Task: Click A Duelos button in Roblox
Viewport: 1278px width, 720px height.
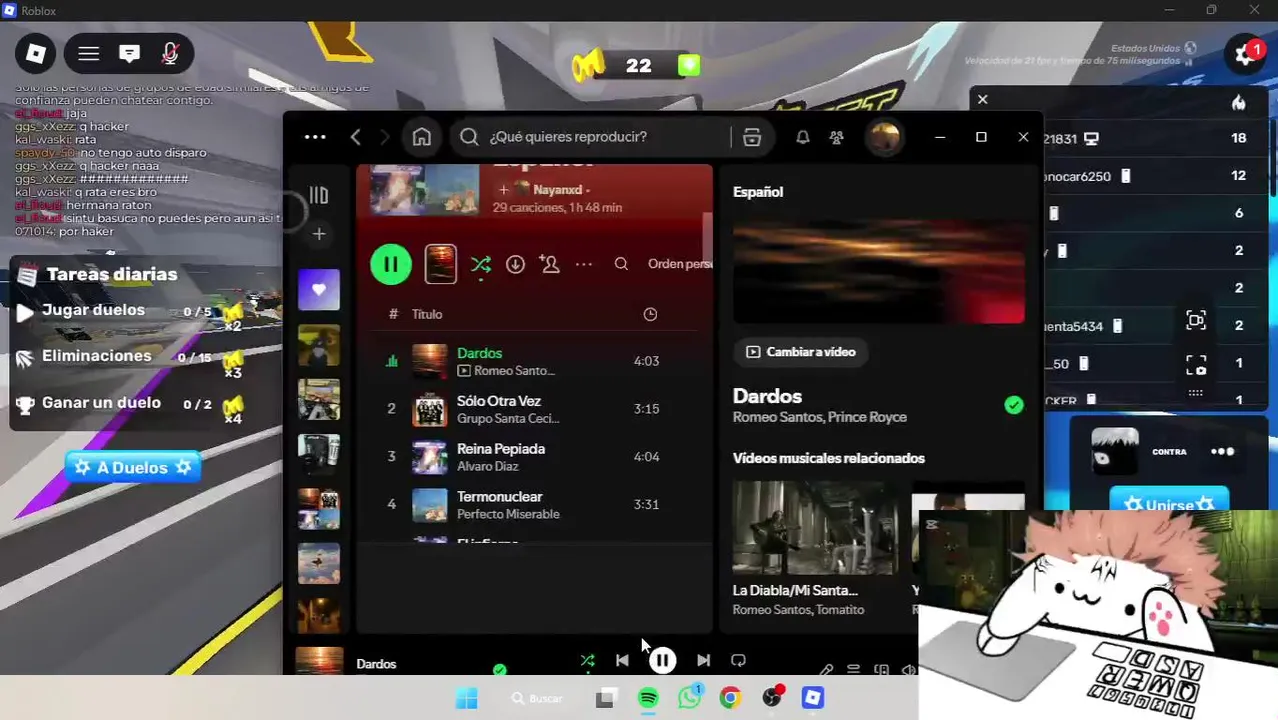Action: click(x=133, y=467)
